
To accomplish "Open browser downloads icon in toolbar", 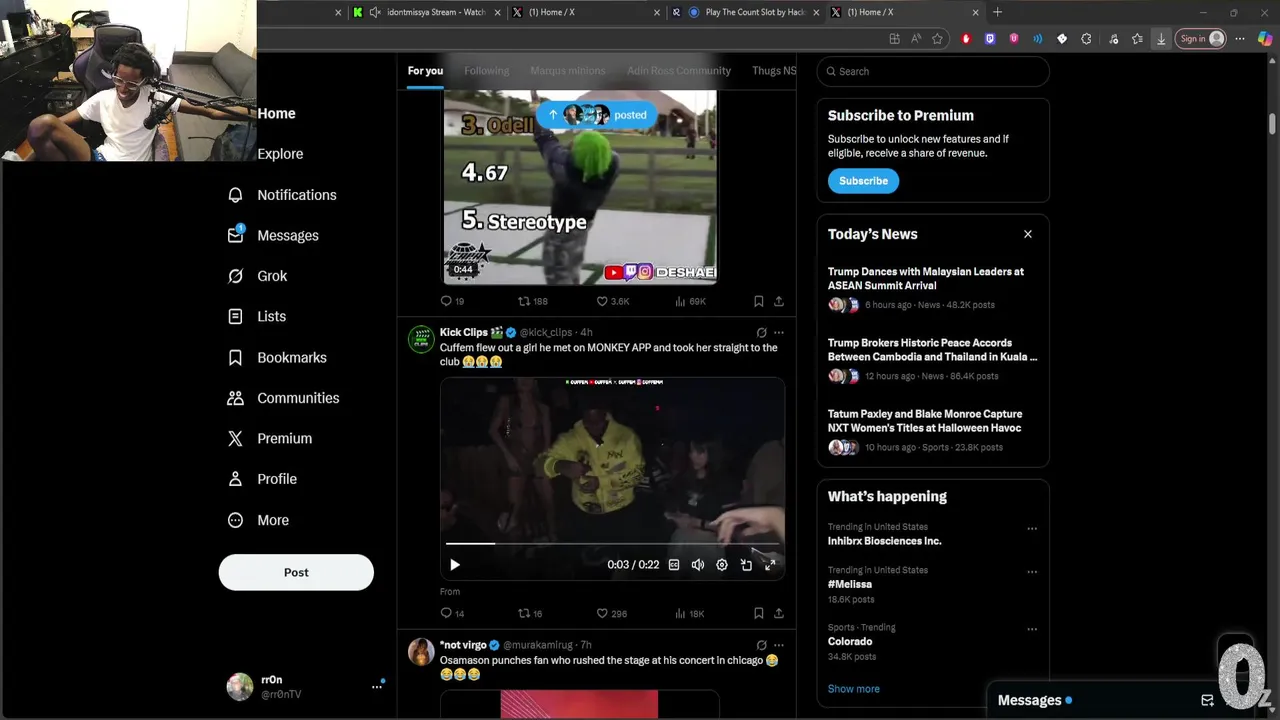I will tap(1161, 39).
